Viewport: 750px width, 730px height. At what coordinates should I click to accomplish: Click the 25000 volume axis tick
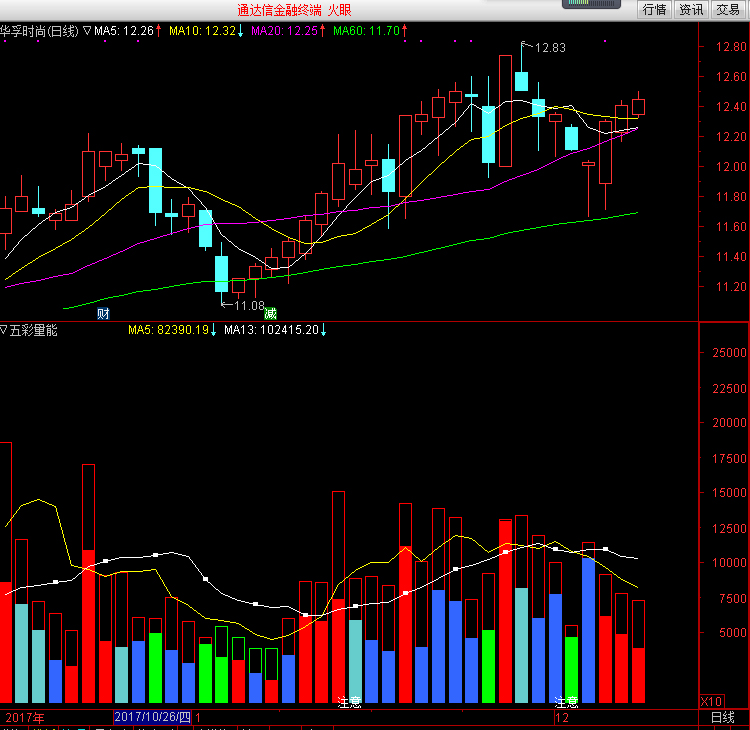click(x=729, y=353)
